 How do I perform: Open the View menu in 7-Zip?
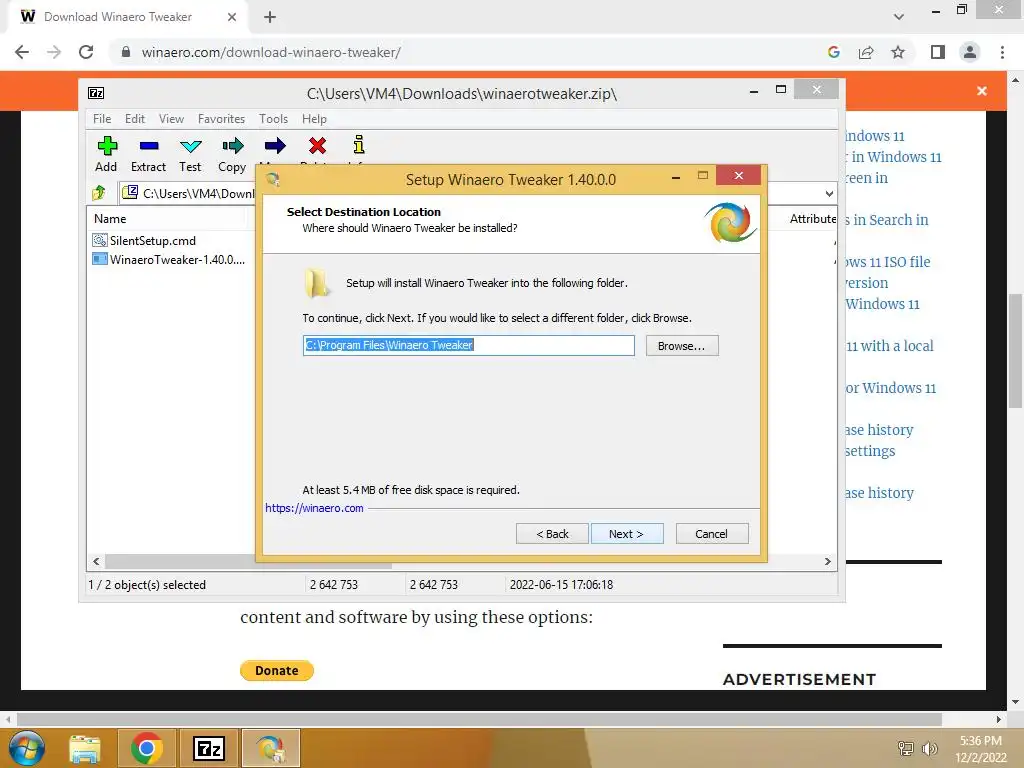[171, 119]
